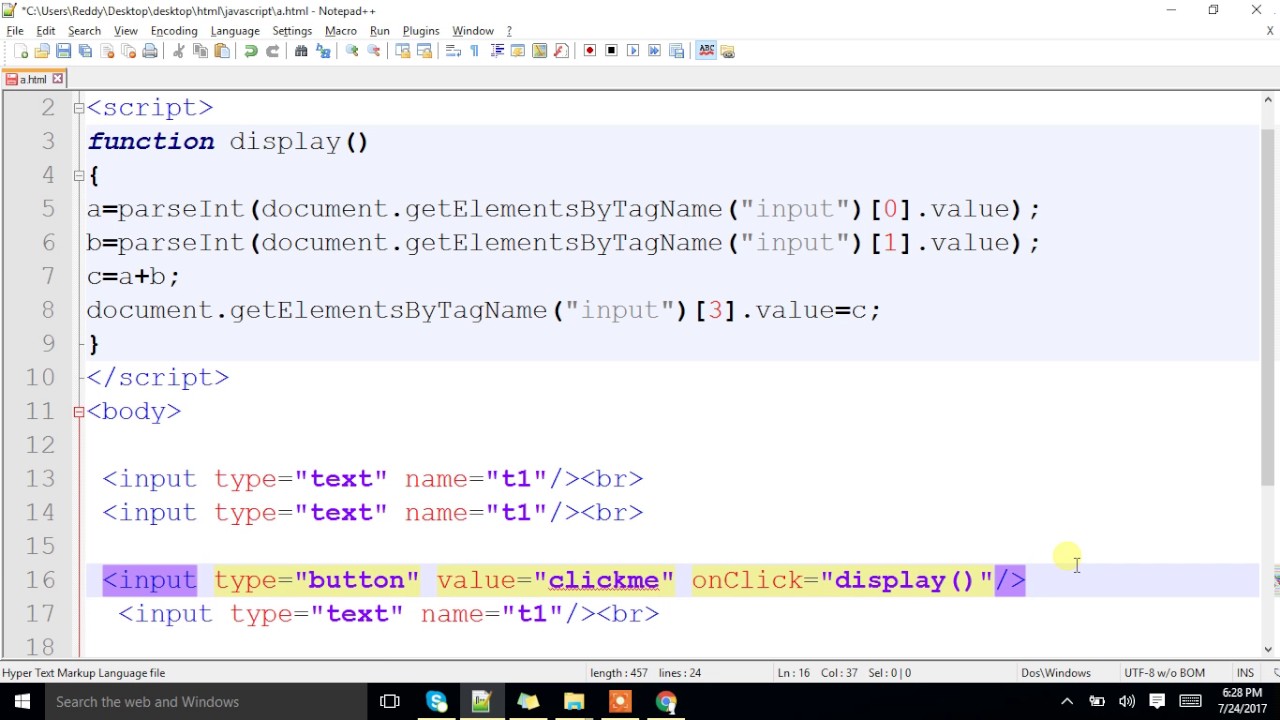Create a new document via toolbar
This screenshot has height=720, width=1280.
click(20, 51)
